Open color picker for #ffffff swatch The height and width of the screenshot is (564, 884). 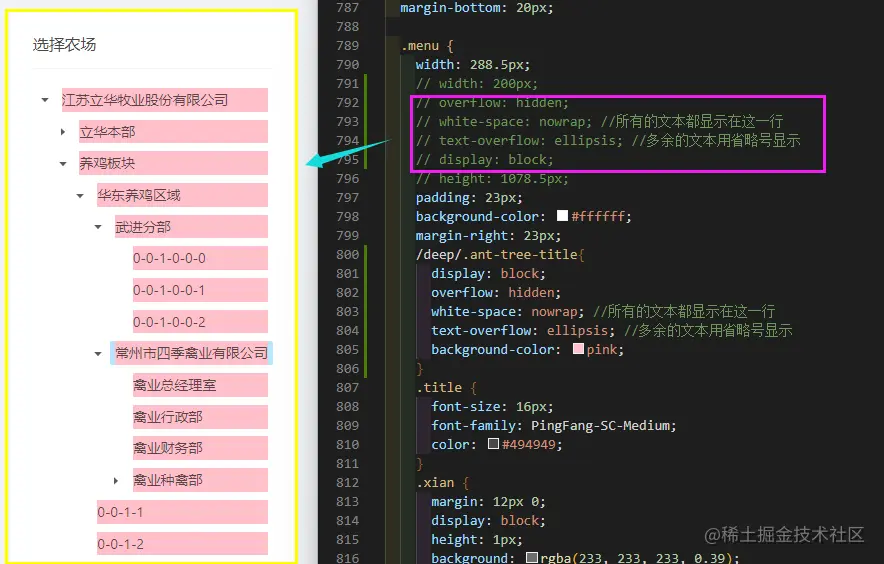pos(562,215)
